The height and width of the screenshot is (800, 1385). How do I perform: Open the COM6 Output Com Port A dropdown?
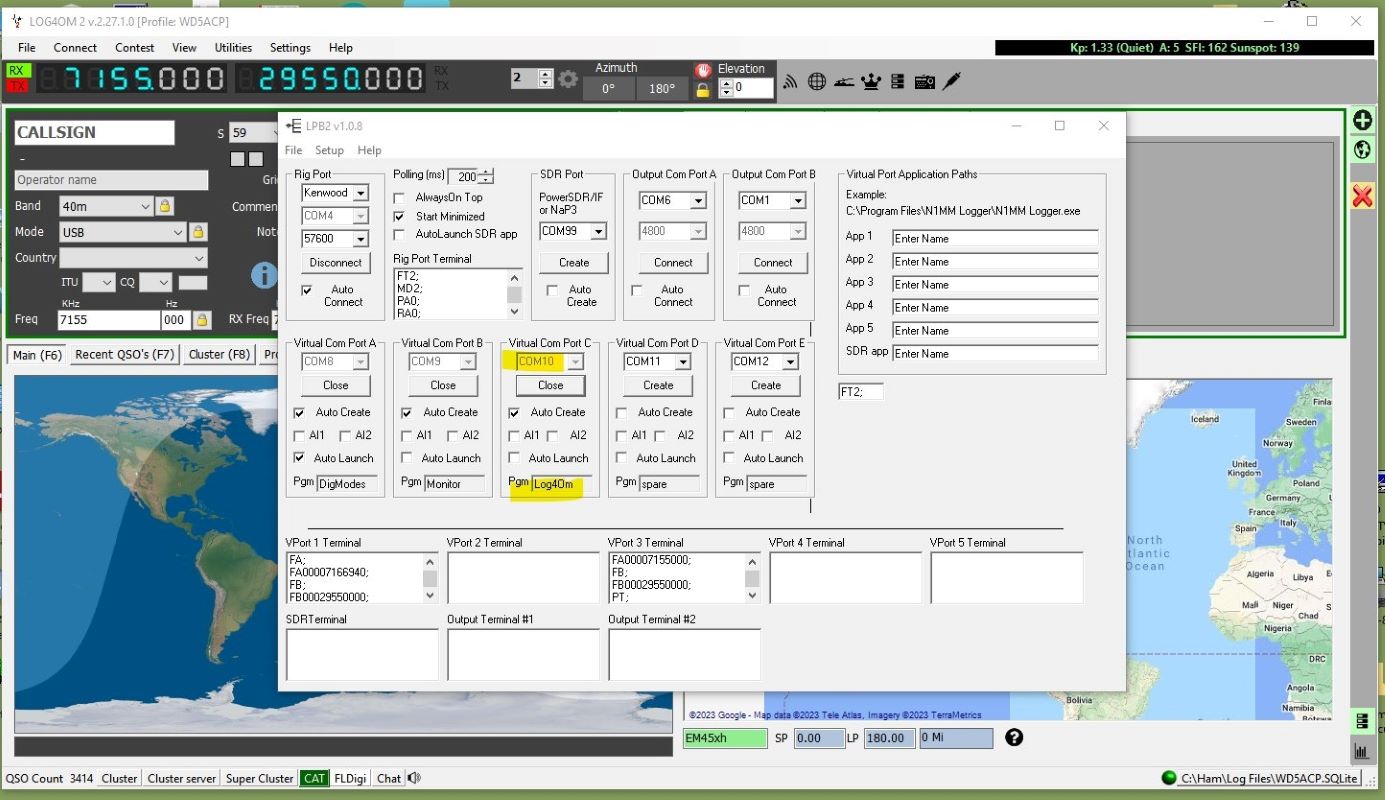698,201
